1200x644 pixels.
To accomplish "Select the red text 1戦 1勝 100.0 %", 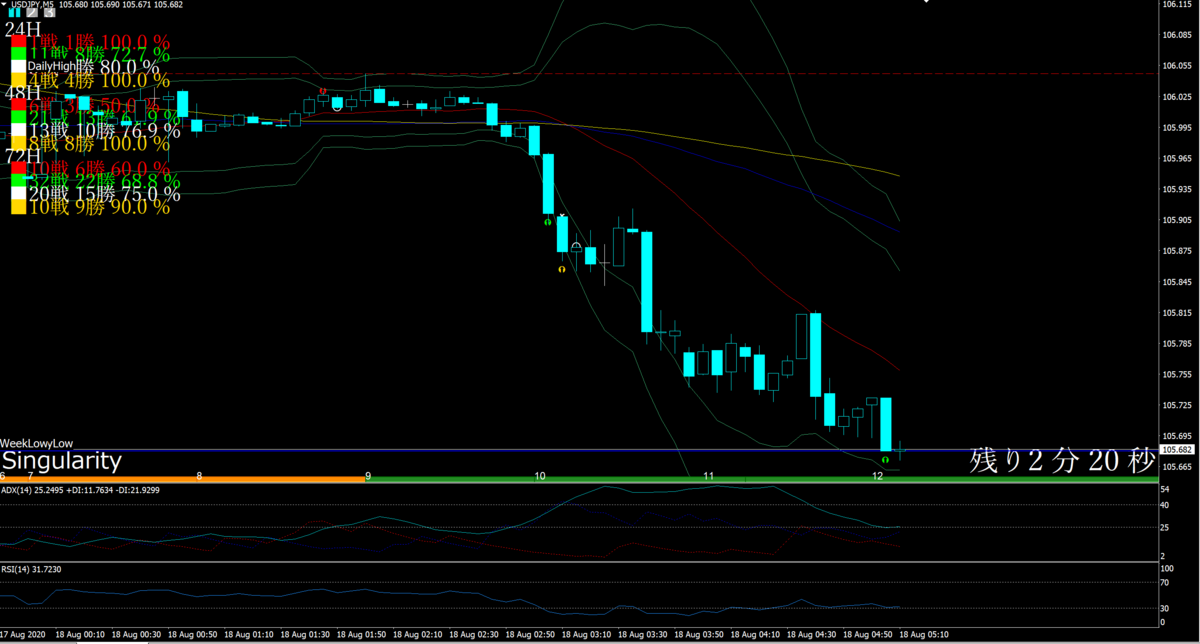I will [x=100, y=43].
